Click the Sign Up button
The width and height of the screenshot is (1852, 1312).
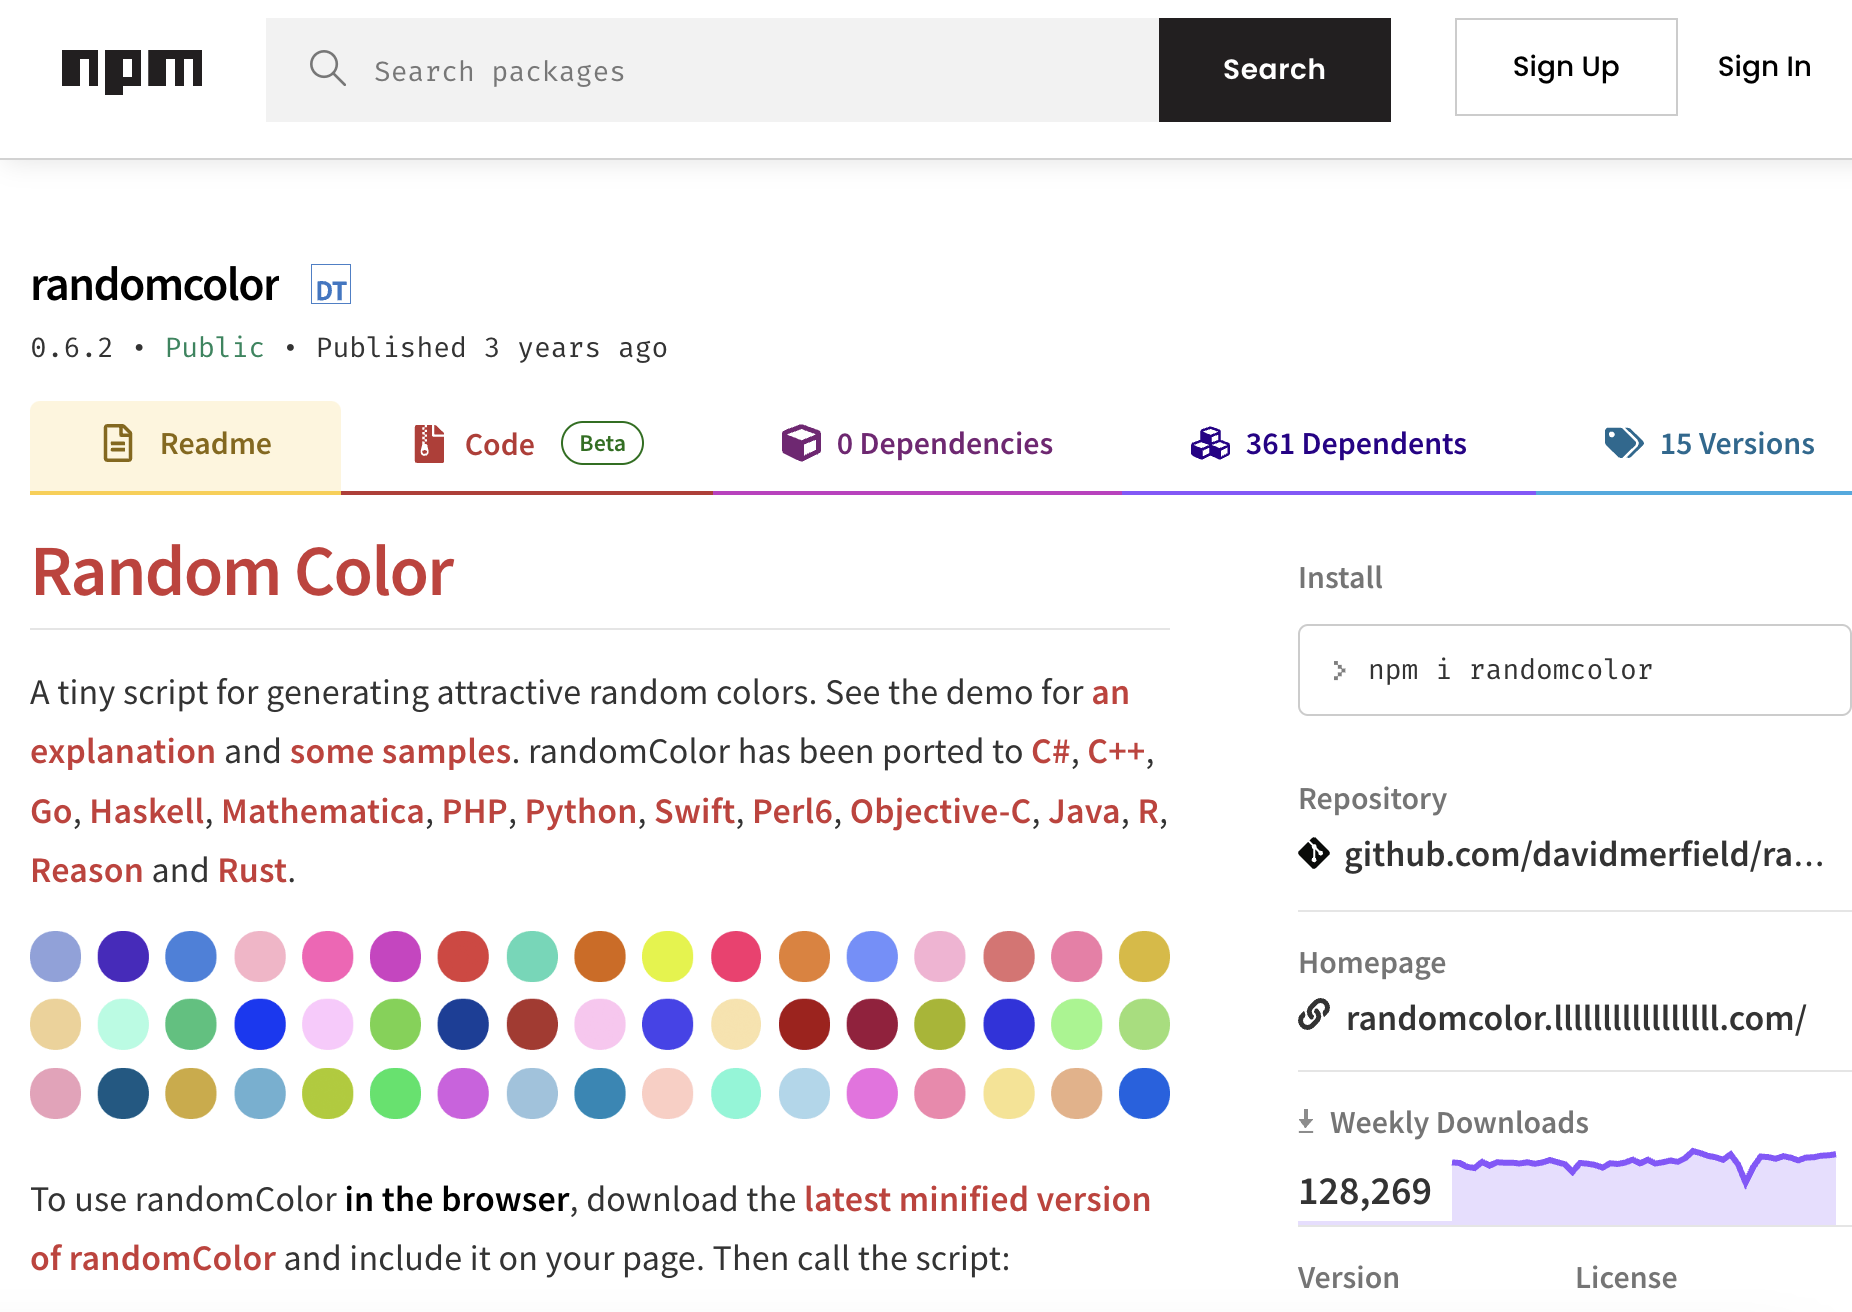[x=1566, y=67]
